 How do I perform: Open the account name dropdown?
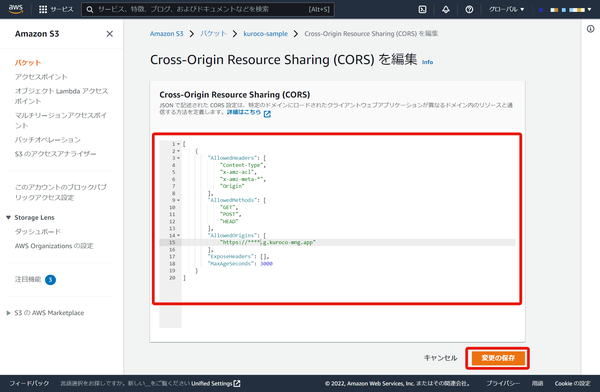(565, 9)
